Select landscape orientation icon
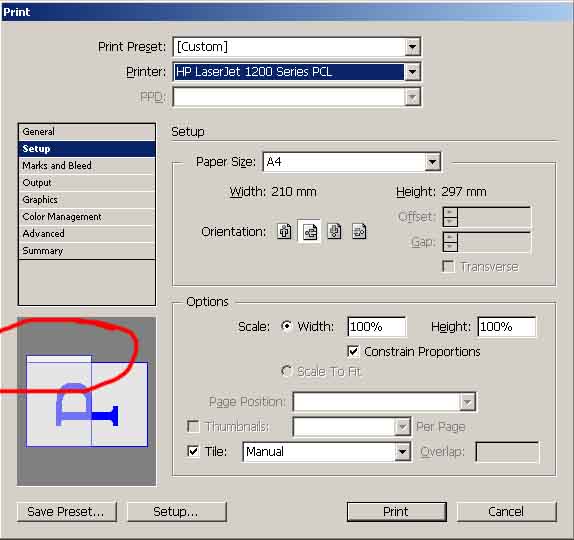The width and height of the screenshot is (574, 540). tap(310, 231)
